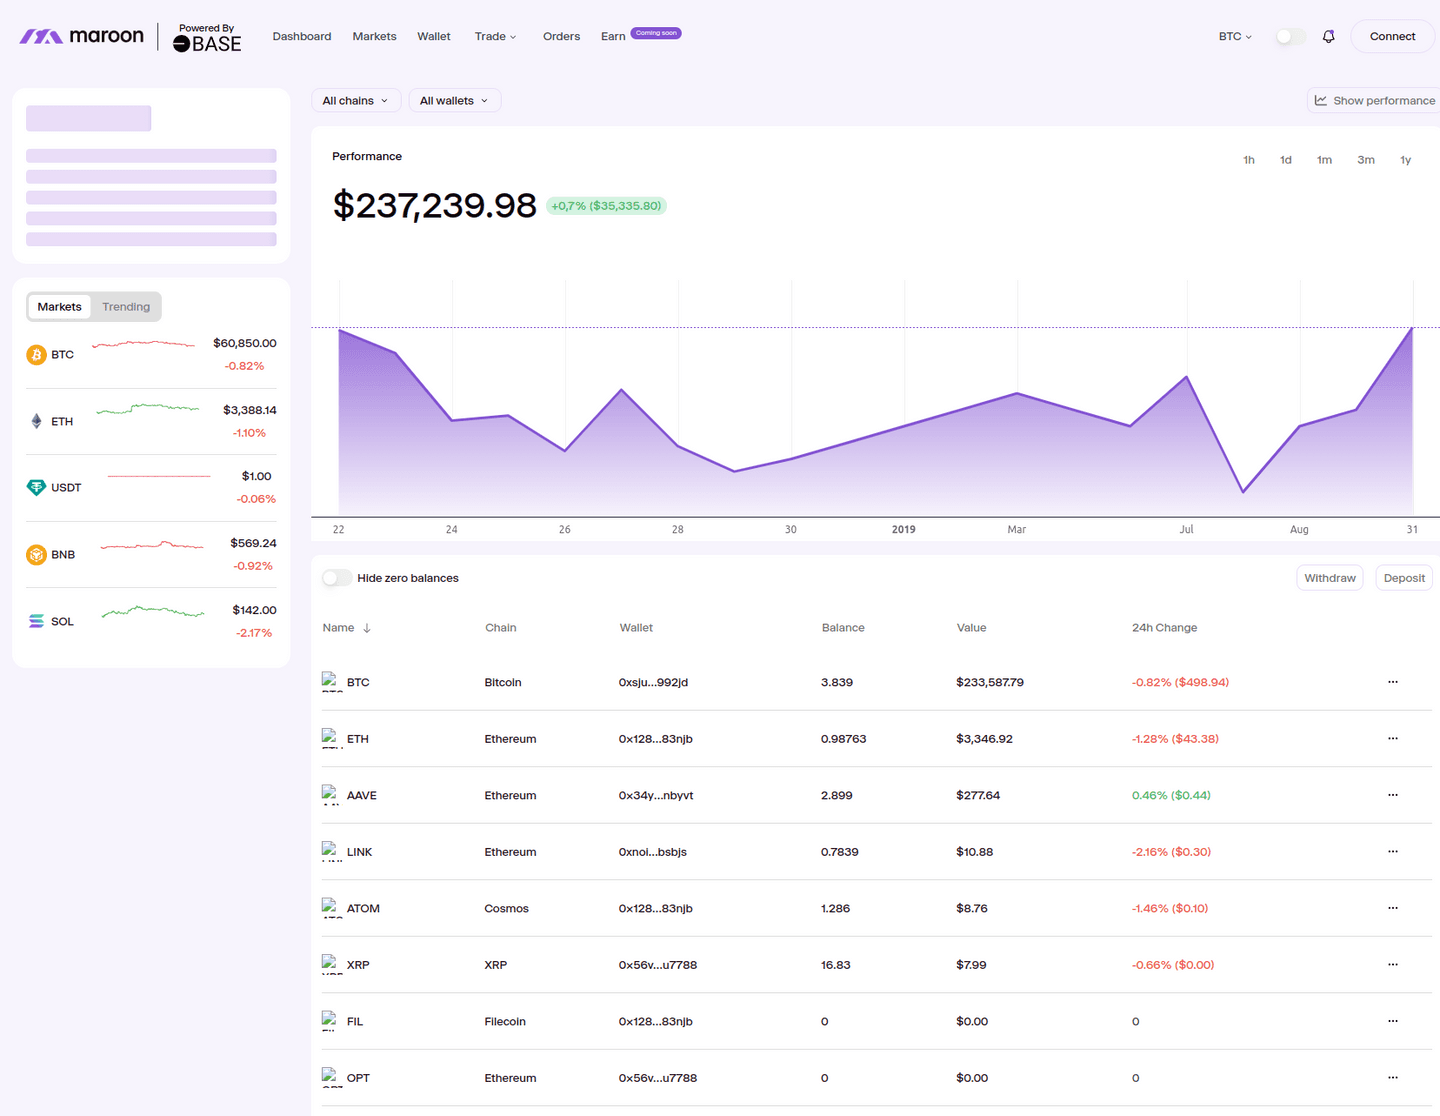Screen dimensions: 1440x1116
Task: Click the SOL Solana icon
Action: pos(36,621)
